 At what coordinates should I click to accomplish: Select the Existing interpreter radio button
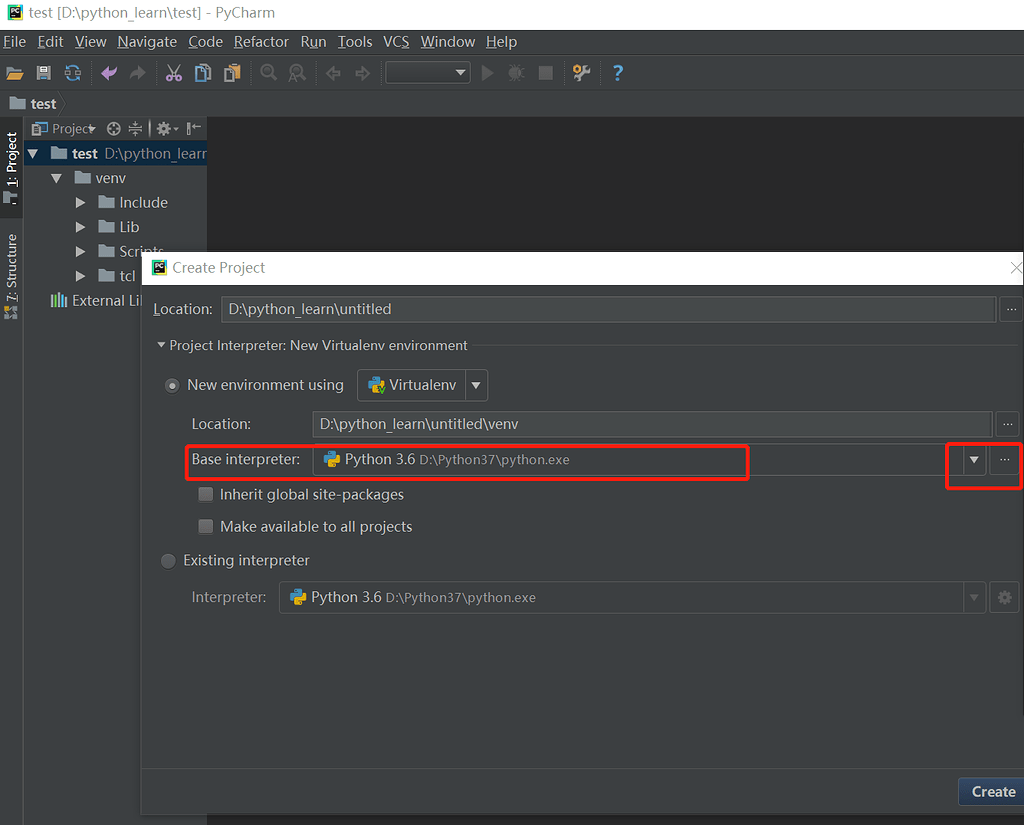click(x=169, y=561)
